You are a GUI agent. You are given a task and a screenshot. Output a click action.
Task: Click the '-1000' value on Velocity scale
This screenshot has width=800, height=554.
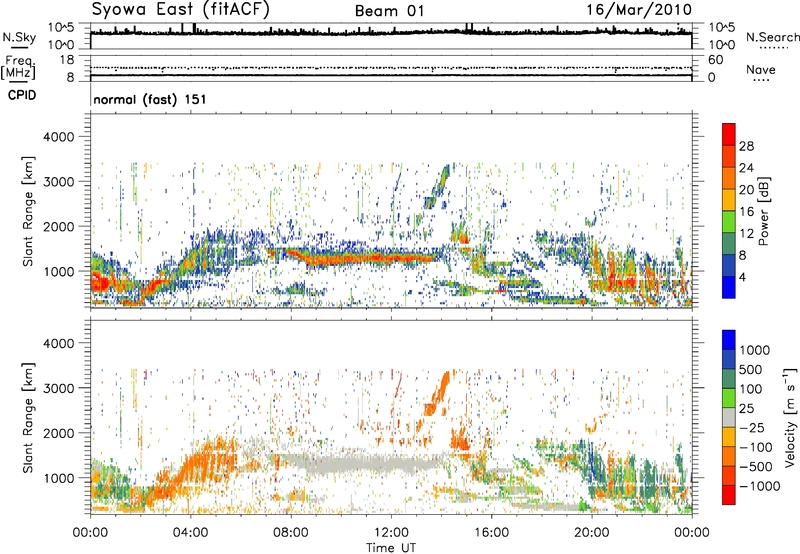click(759, 486)
